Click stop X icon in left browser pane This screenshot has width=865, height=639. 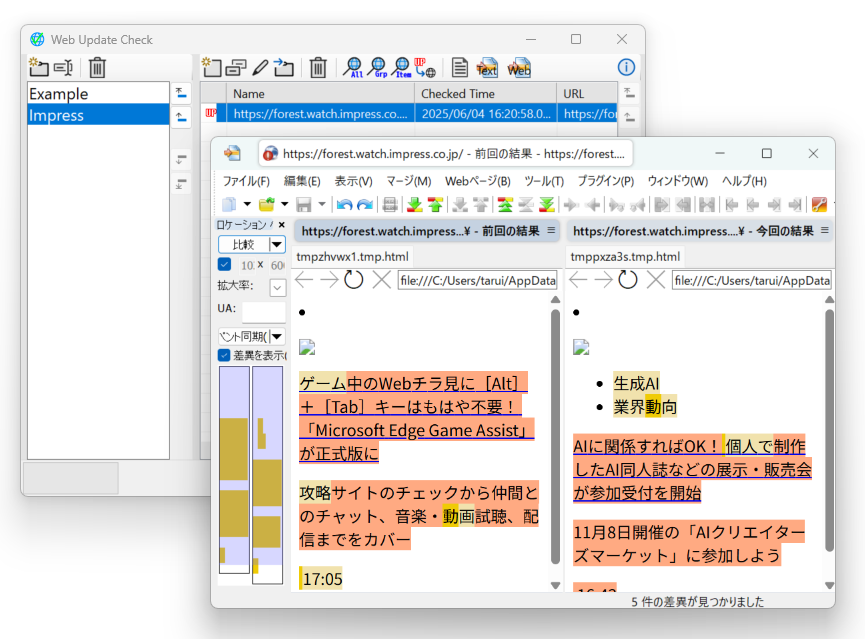[x=381, y=280]
